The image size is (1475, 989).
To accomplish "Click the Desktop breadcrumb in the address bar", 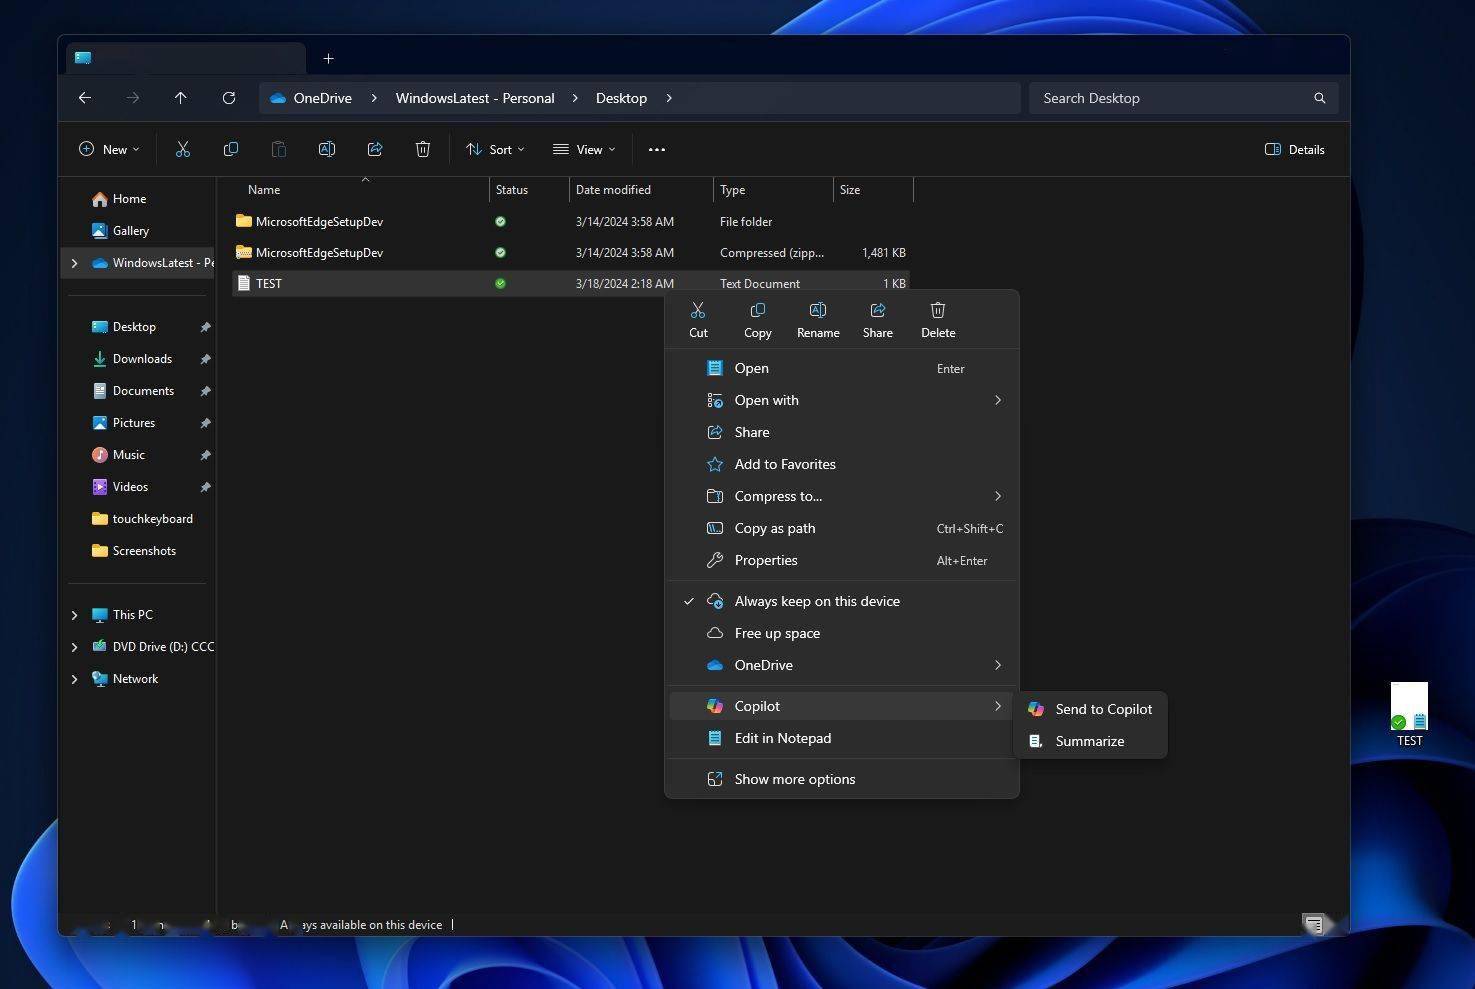I will pyautogui.click(x=621, y=98).
